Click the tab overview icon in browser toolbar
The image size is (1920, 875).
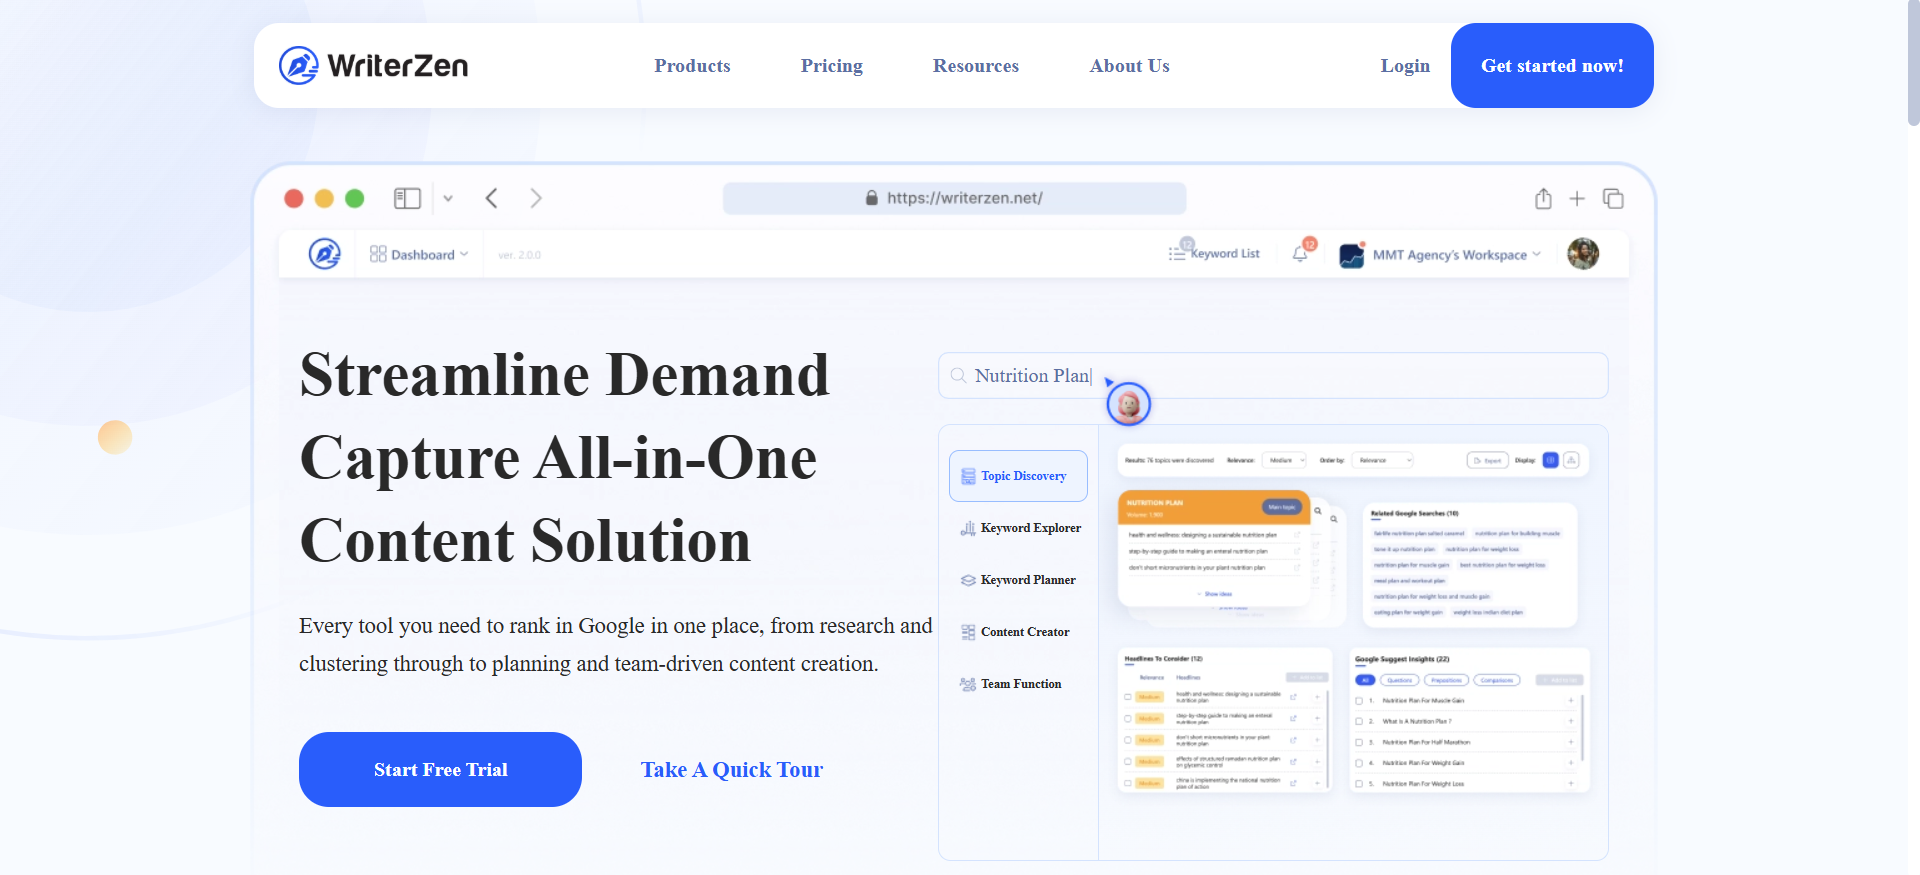tap(1613, 198)
